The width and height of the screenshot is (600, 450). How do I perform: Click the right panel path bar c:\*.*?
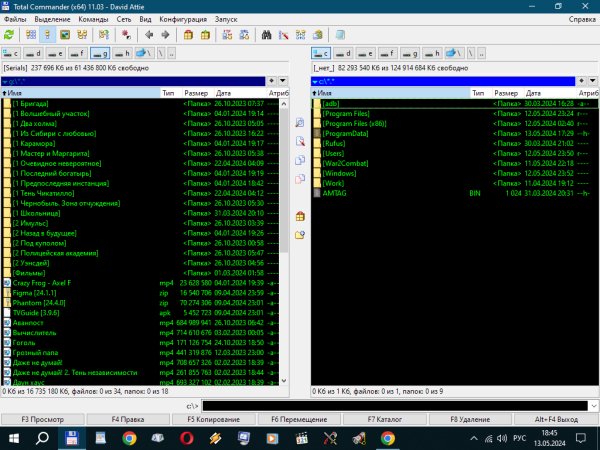click(443, 81)
